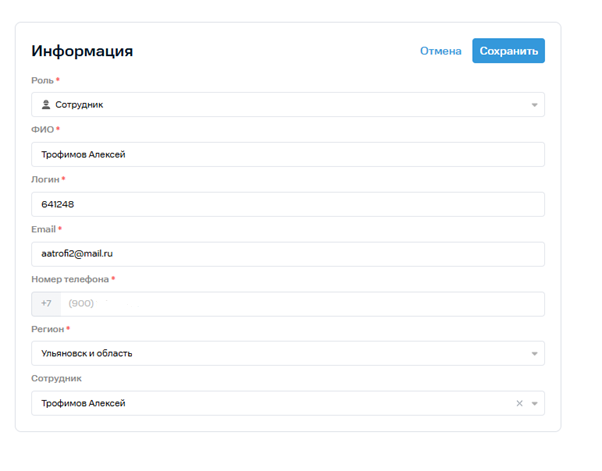Select the Email input with aatrofi2@mail.ru
This screenshot has height=471, width=602.
point(287,254)
